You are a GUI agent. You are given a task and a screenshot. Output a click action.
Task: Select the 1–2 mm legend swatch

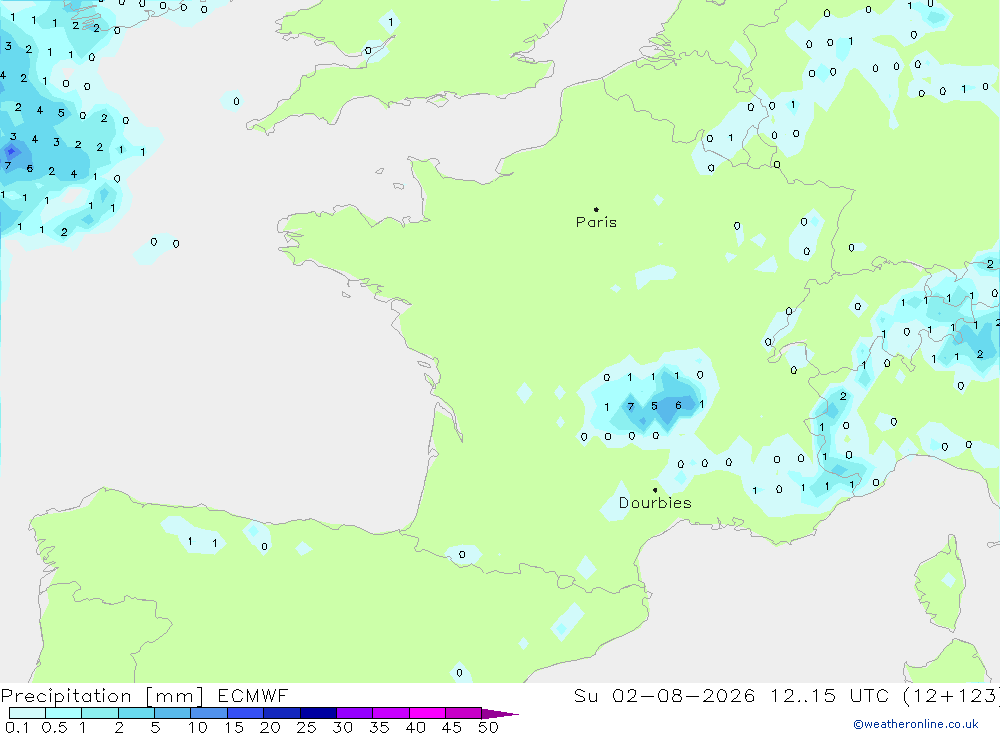point(100,713)
